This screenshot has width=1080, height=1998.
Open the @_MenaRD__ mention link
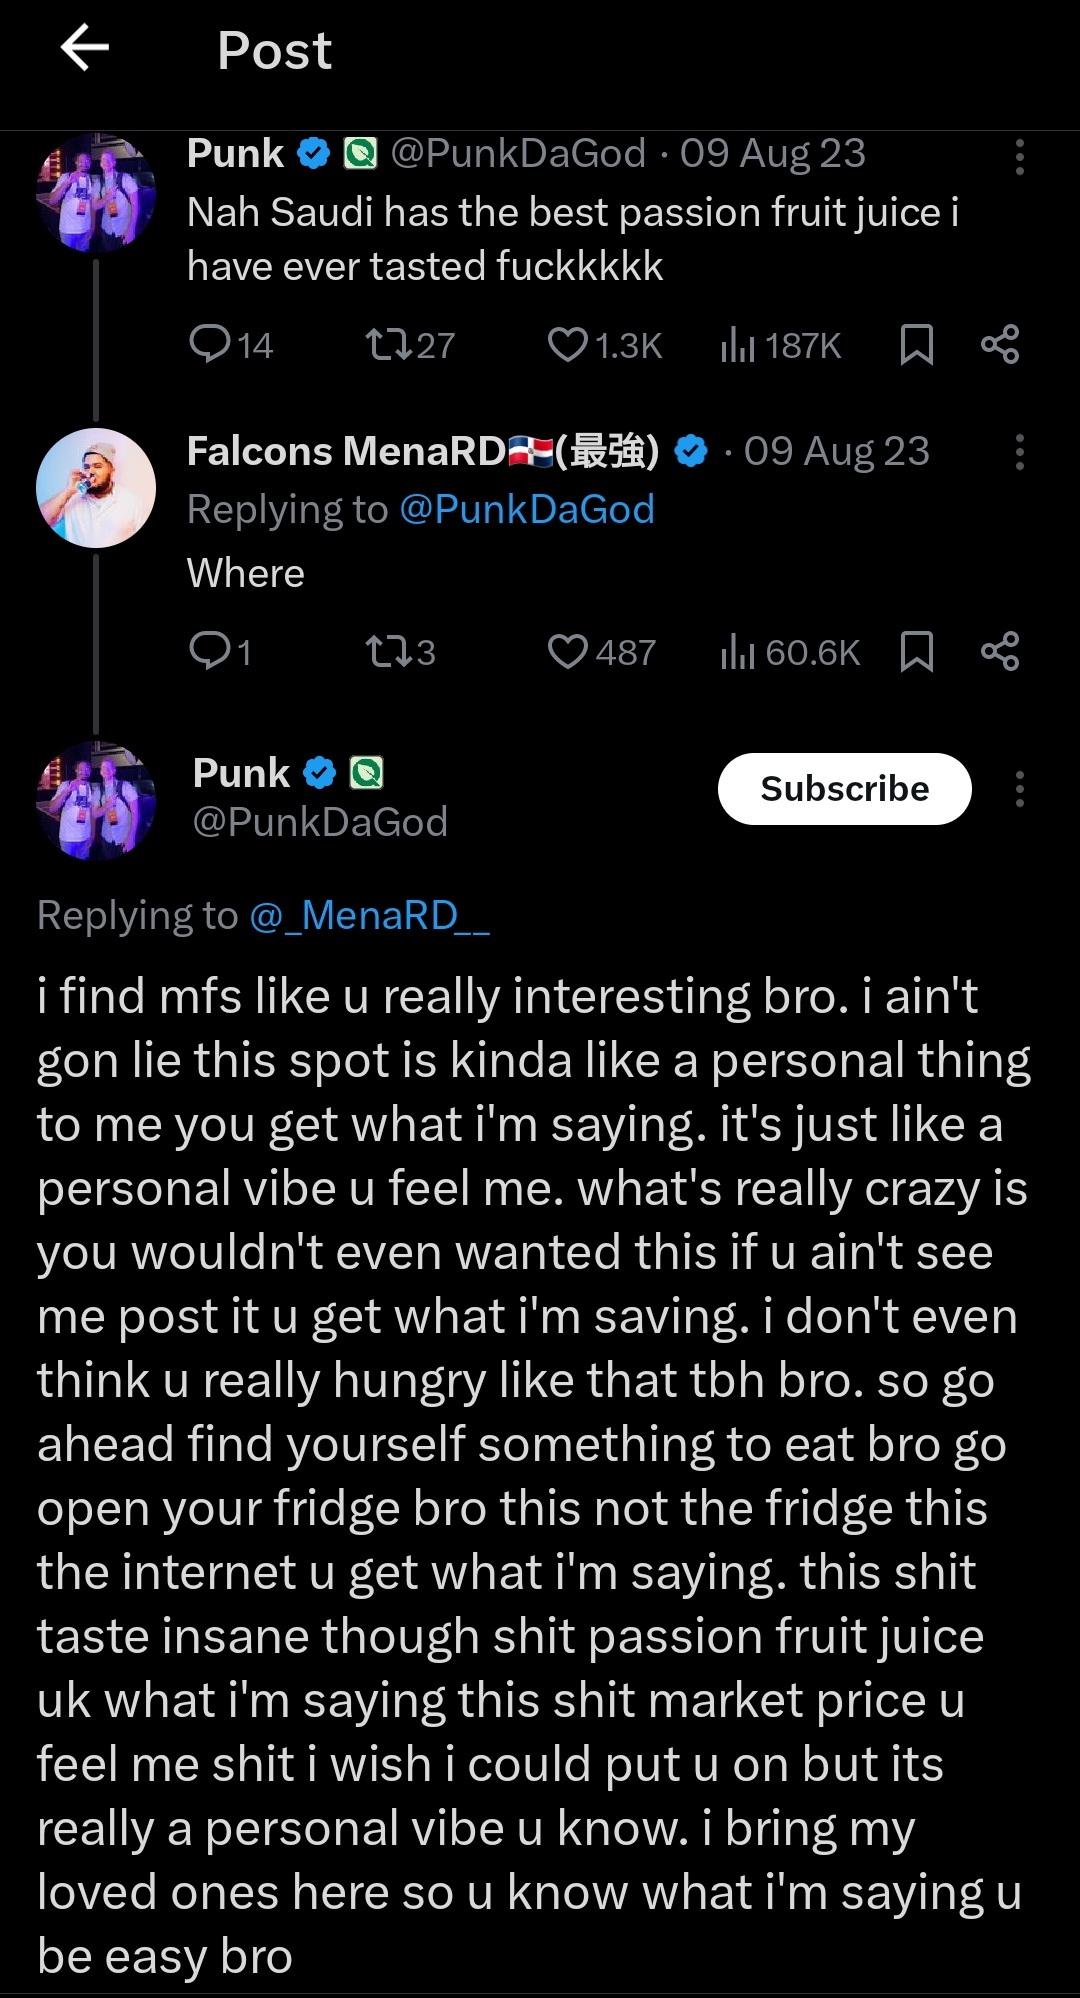[369, 915]
